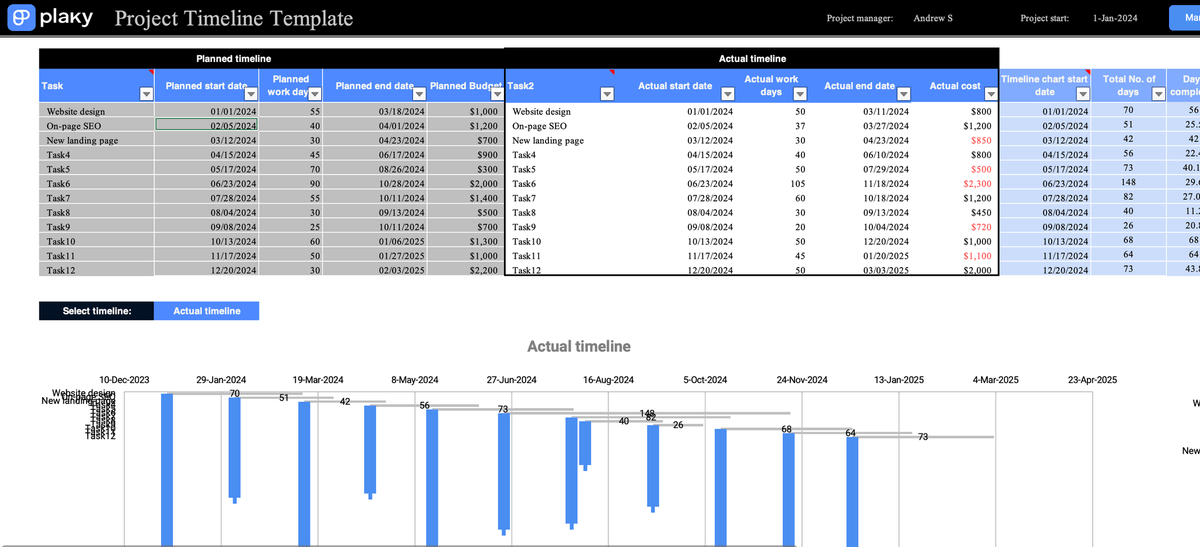Select the 1-Jan-2024 project start cell
The height and width of the screenshot is (547, 1200).
coord(1113,18)
